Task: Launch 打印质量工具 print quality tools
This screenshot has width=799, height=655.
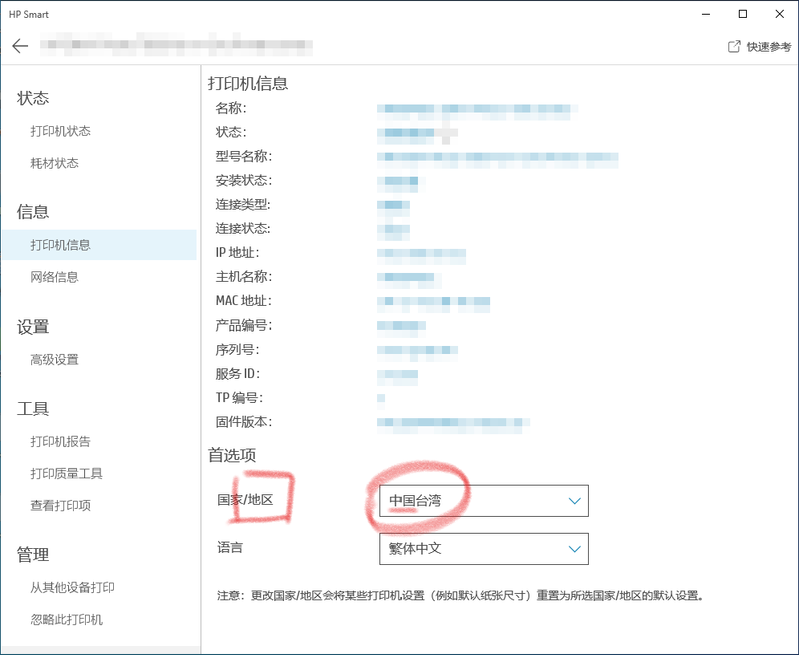Action: [x=67, y=473]
